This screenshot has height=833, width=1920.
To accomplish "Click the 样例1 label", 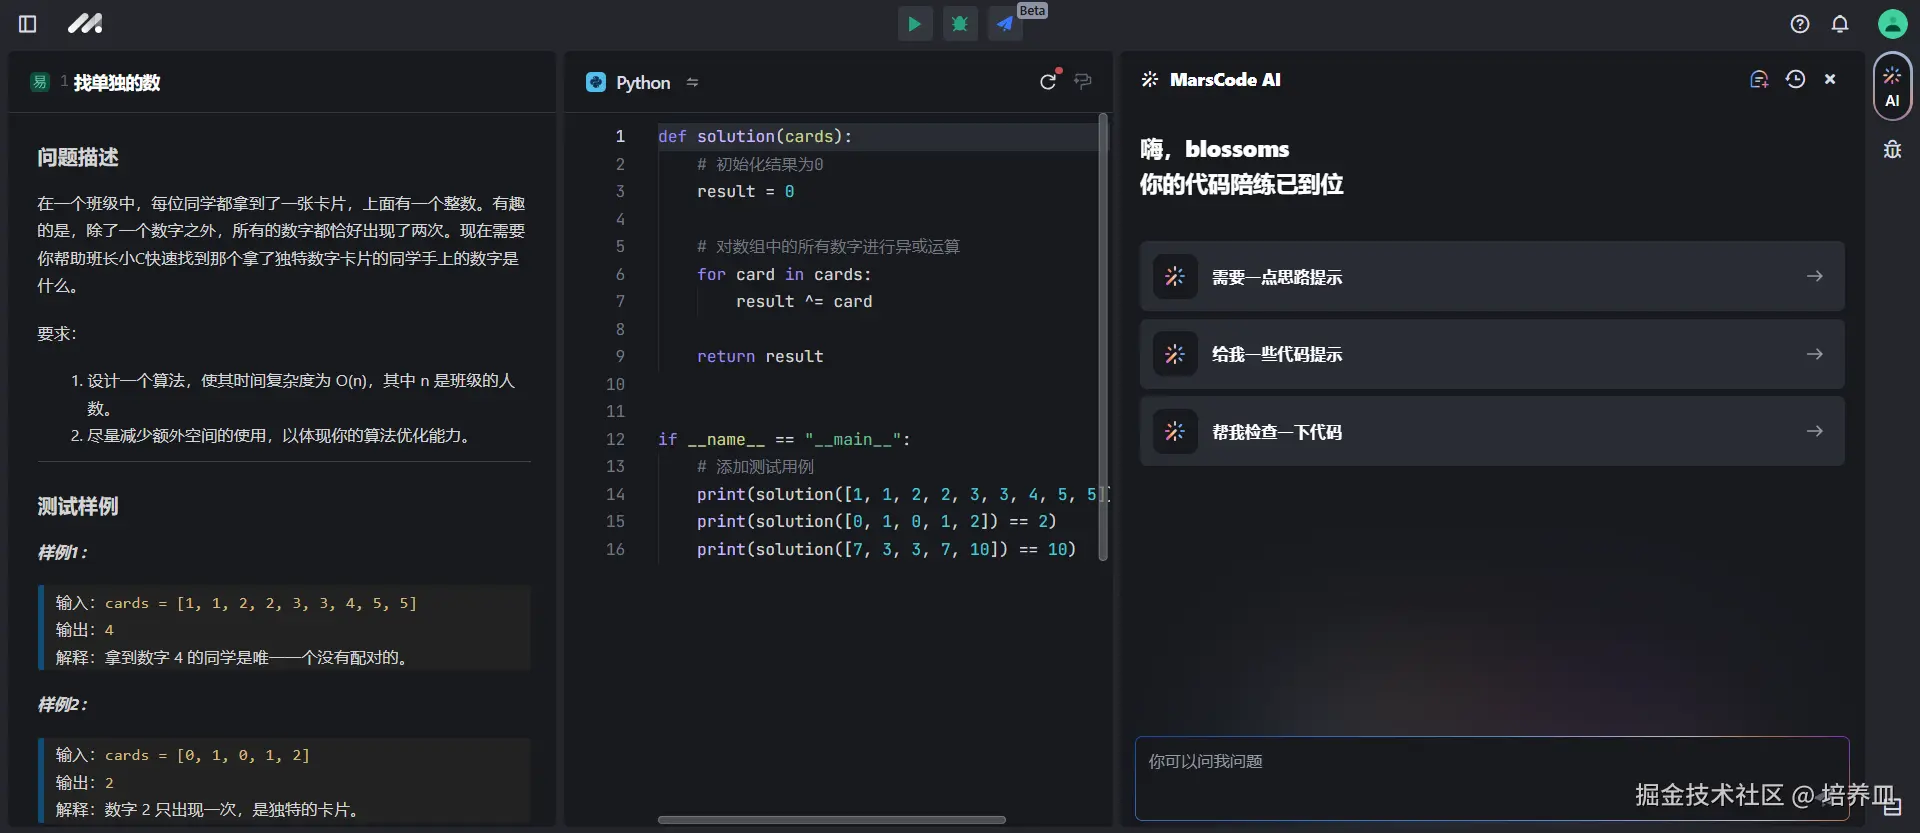I will (x=62, y=552).
